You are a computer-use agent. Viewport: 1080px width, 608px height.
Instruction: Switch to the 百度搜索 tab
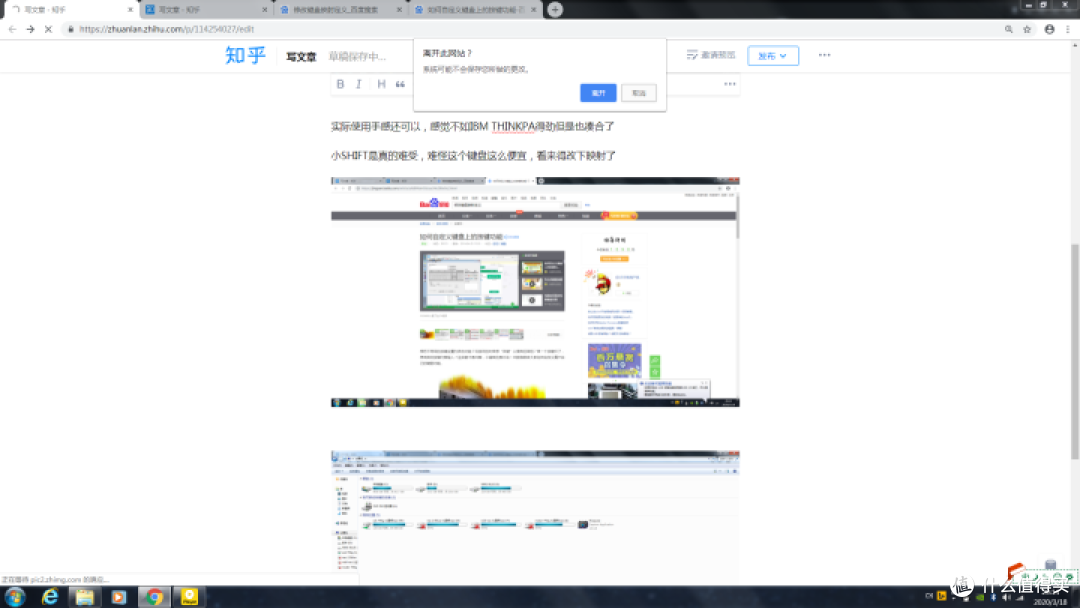click(x=340, y=10)
